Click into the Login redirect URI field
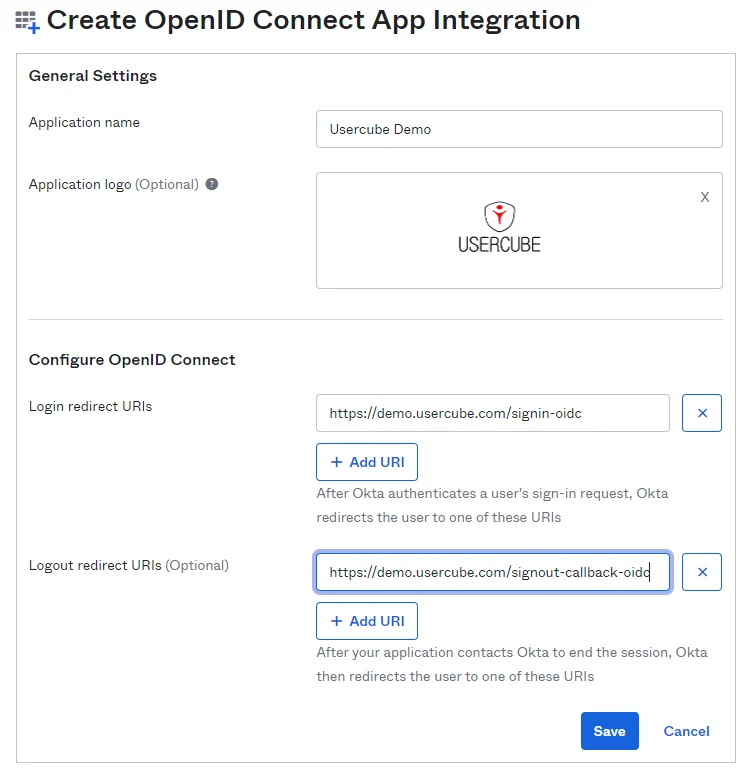This screenshot has width=751, height=780. pos(493,413)
